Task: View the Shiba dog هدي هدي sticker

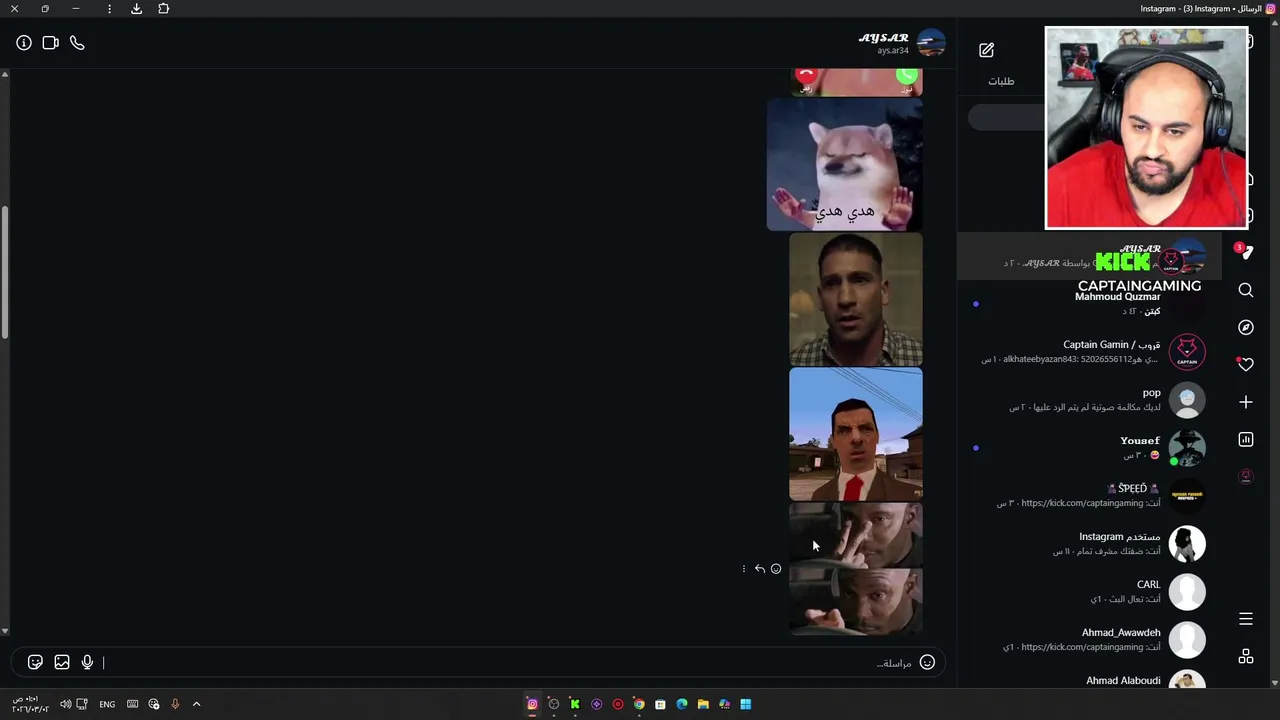Action: click(845, 165)
